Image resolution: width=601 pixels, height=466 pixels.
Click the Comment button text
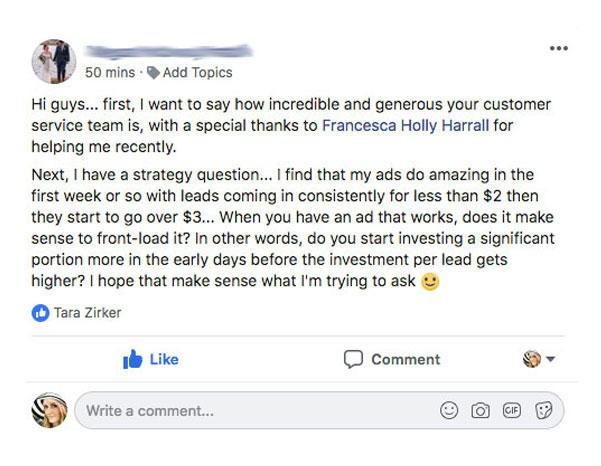(x=406, y=359)
